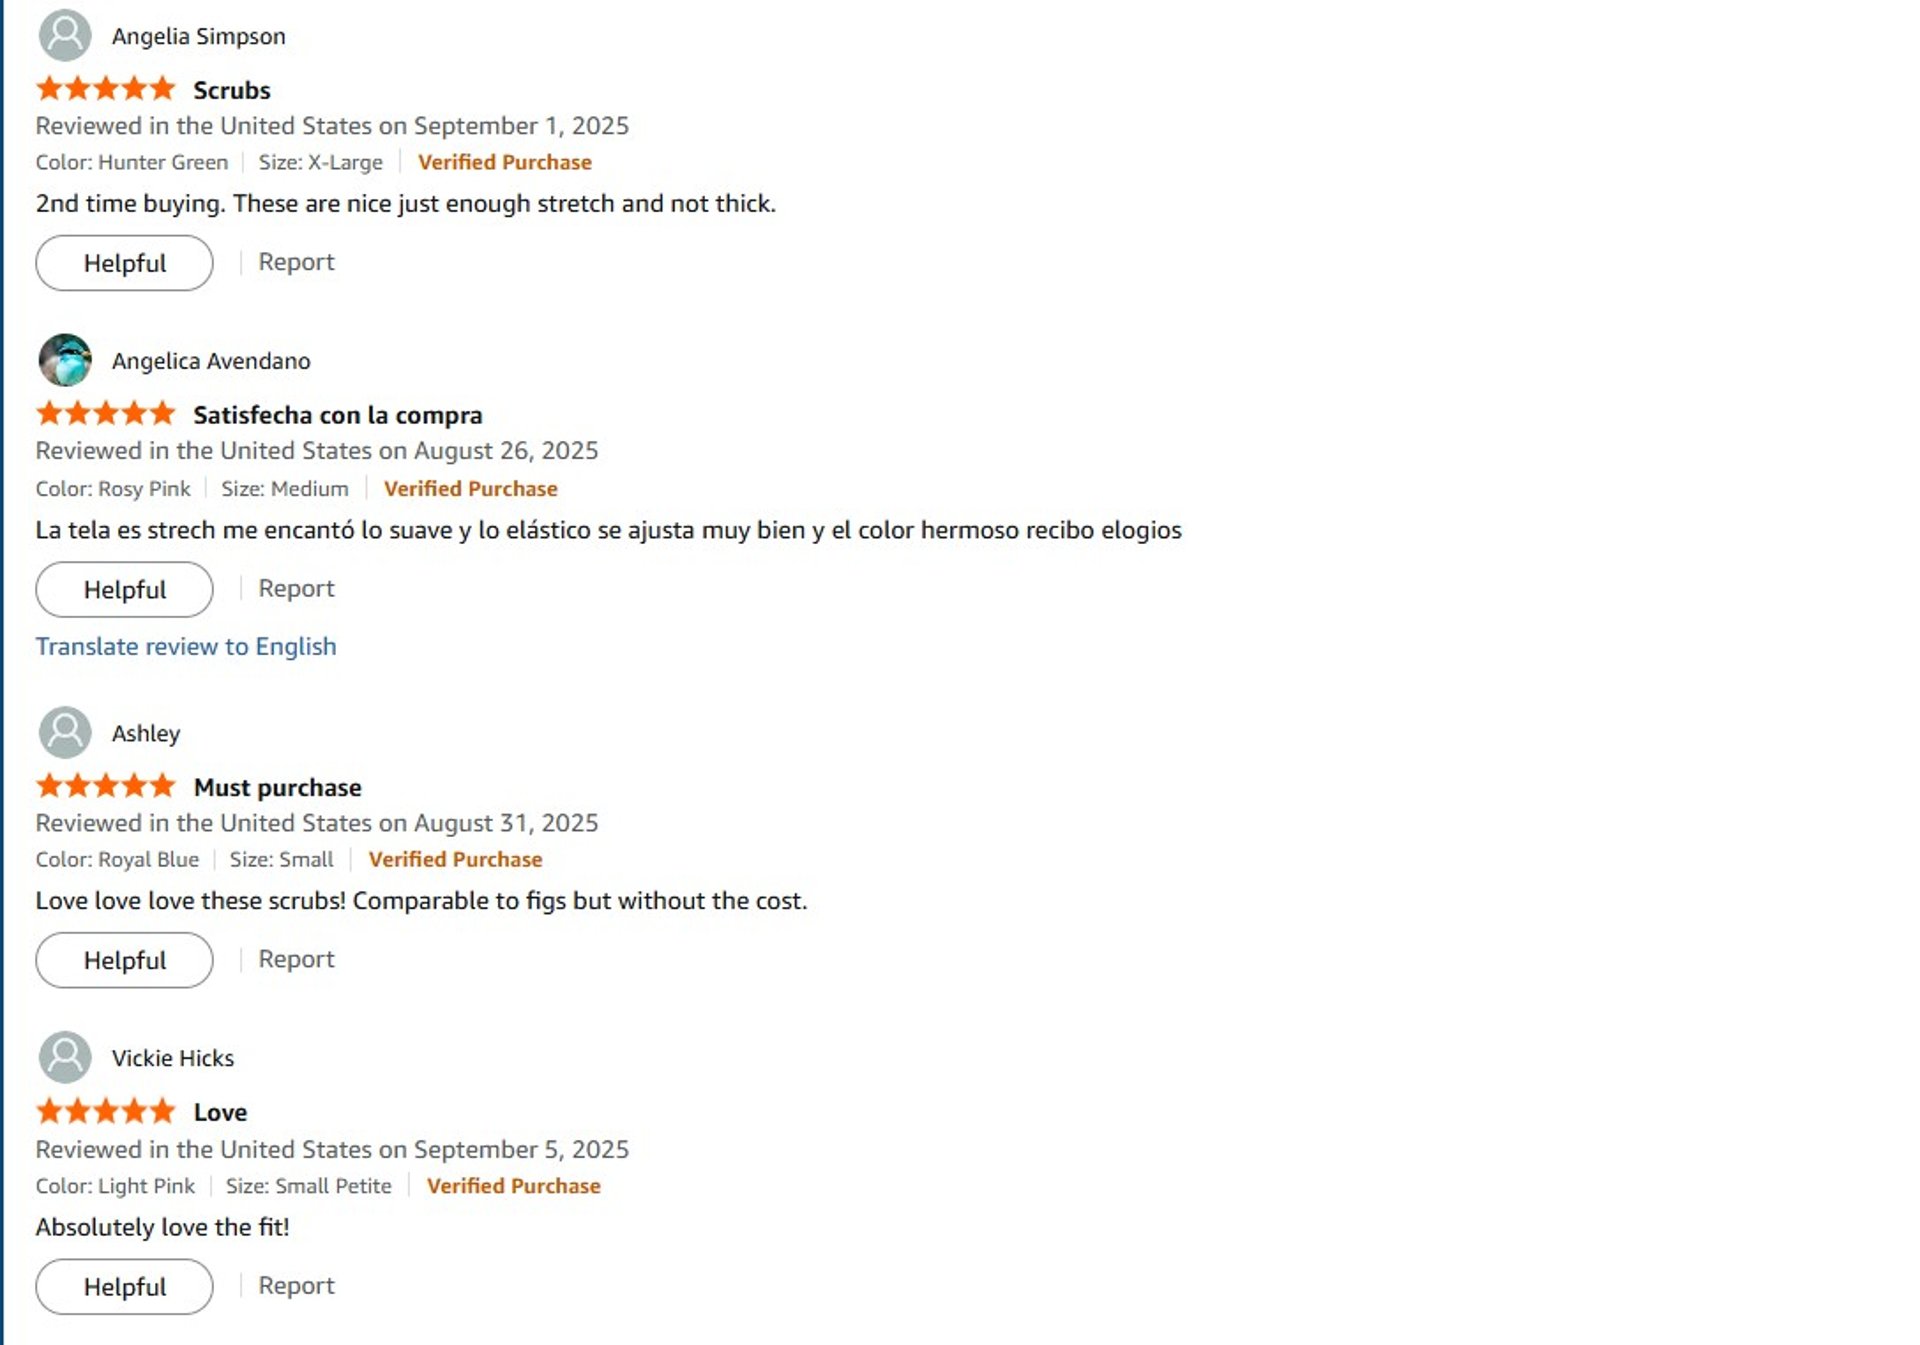Viewport: 1920px width, 1345px height.
Task: Mark Angelia Simpson's review as Helpful
Action: (124, 263)
